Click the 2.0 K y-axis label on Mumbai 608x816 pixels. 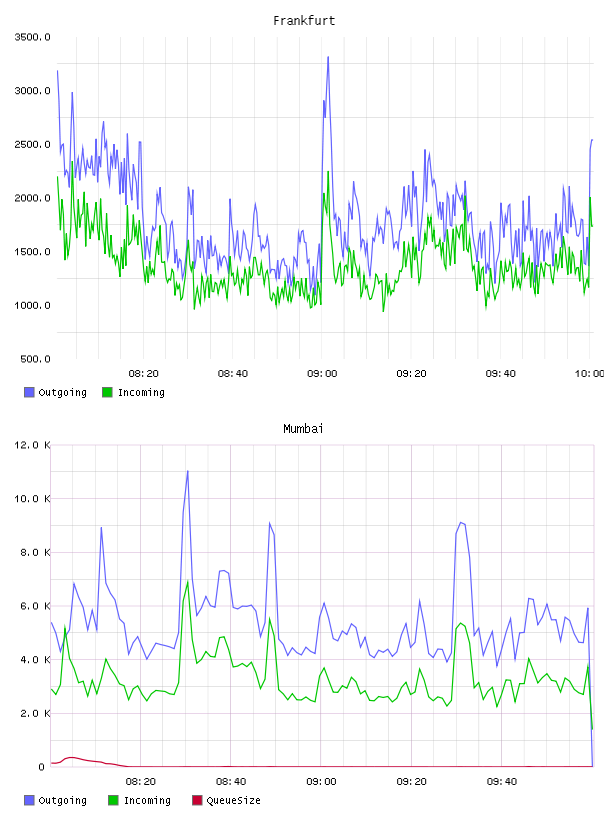(35, 713)
